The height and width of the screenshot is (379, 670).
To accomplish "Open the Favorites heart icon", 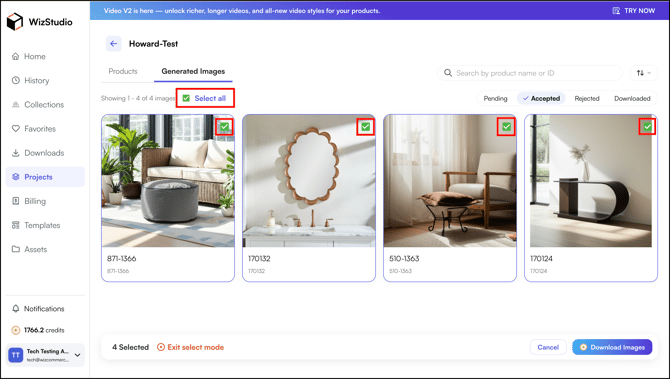I will tap(16, 129).
